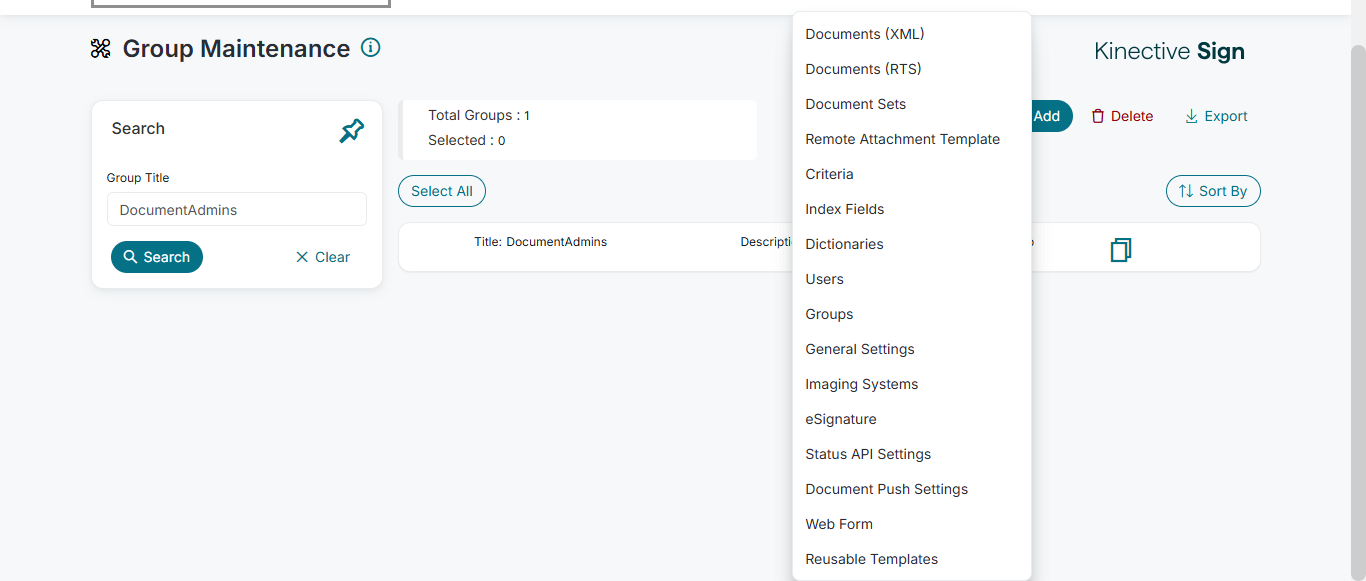Click the Select All button
Viewport: 1366px width, 581px height.
[x=442, y=191]
